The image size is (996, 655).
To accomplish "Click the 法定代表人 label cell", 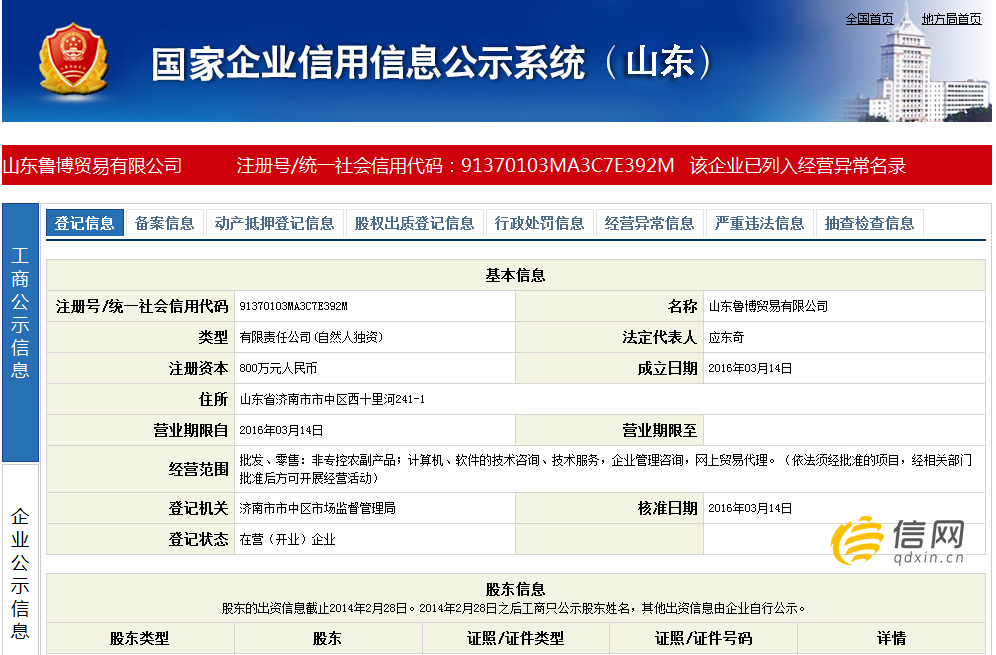I will pos(609,337).
